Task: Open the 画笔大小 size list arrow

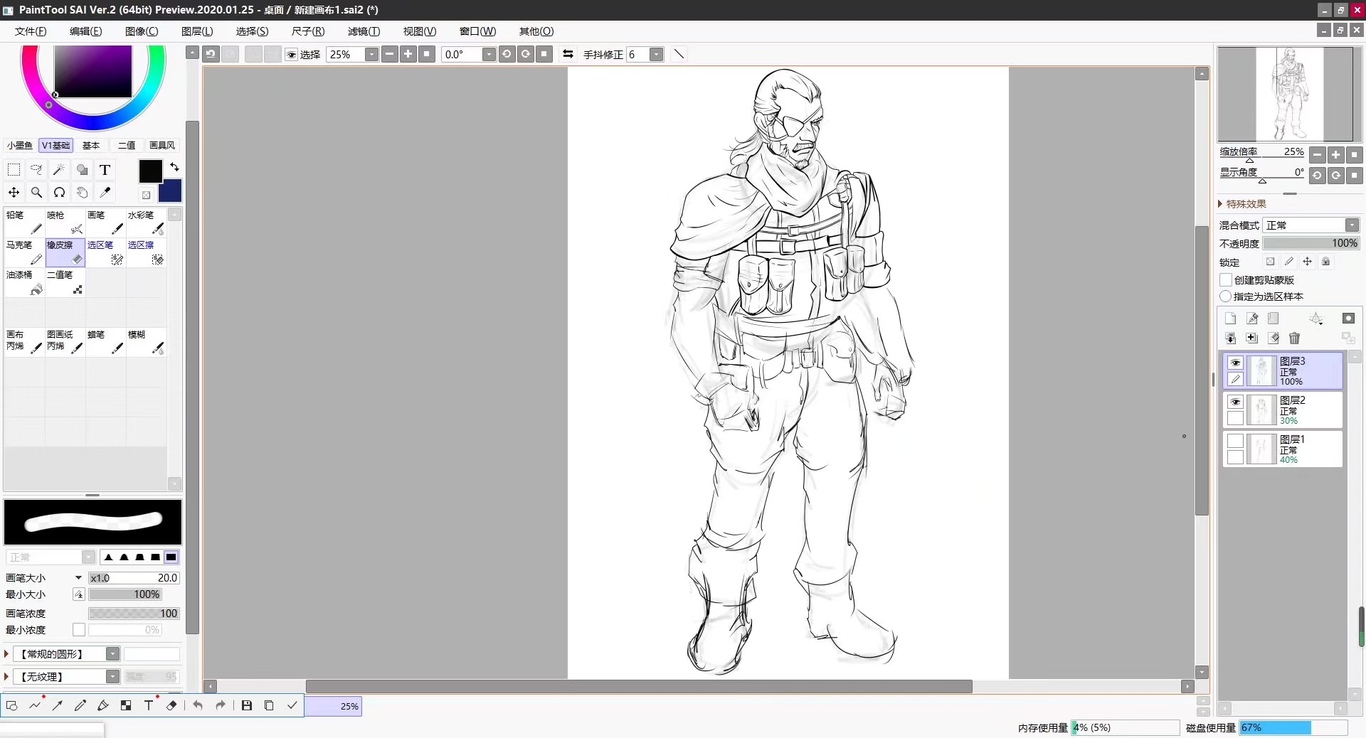Action: click(79, 578)
